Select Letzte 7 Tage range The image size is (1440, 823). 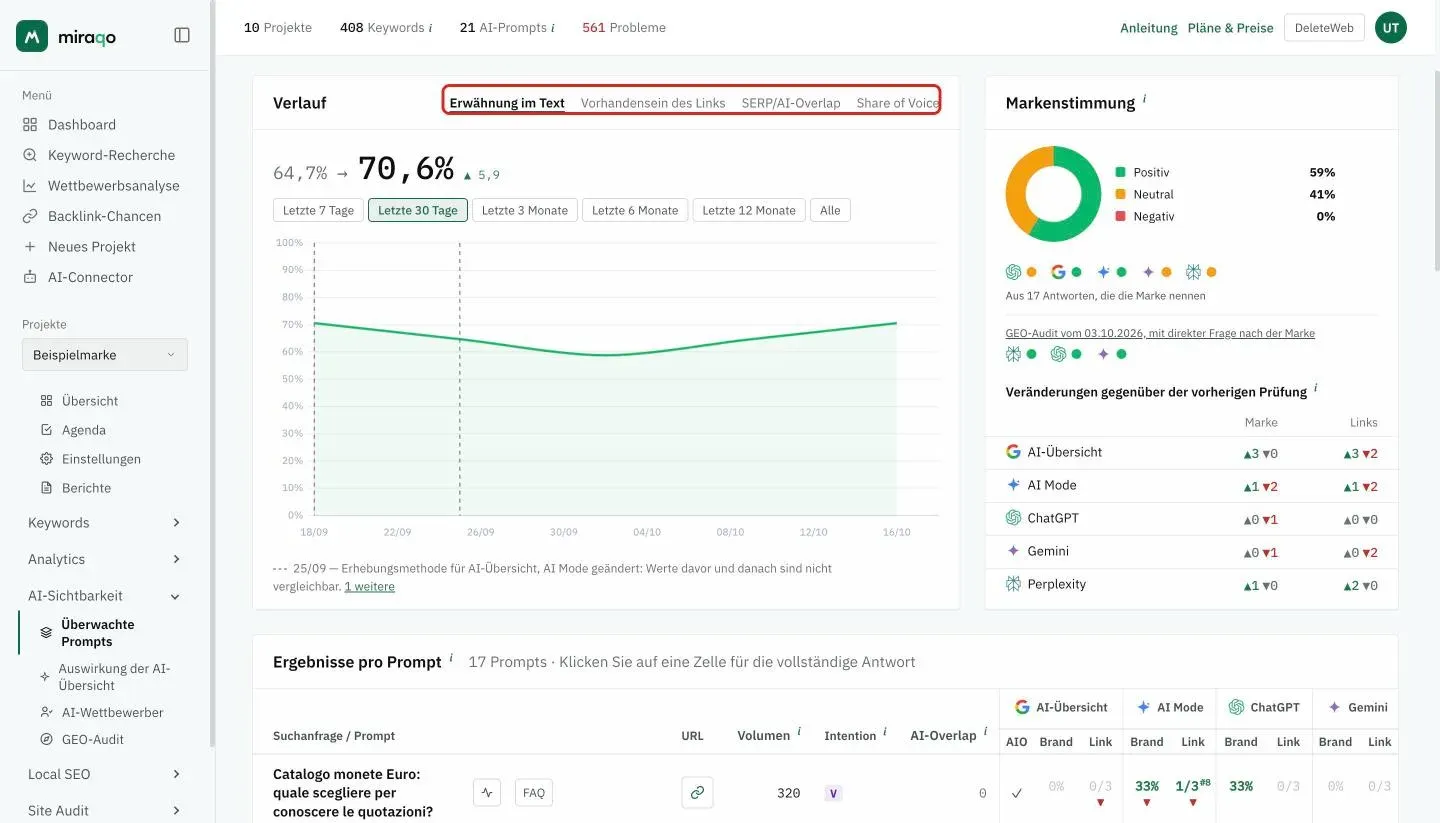(x=318, y=210)
